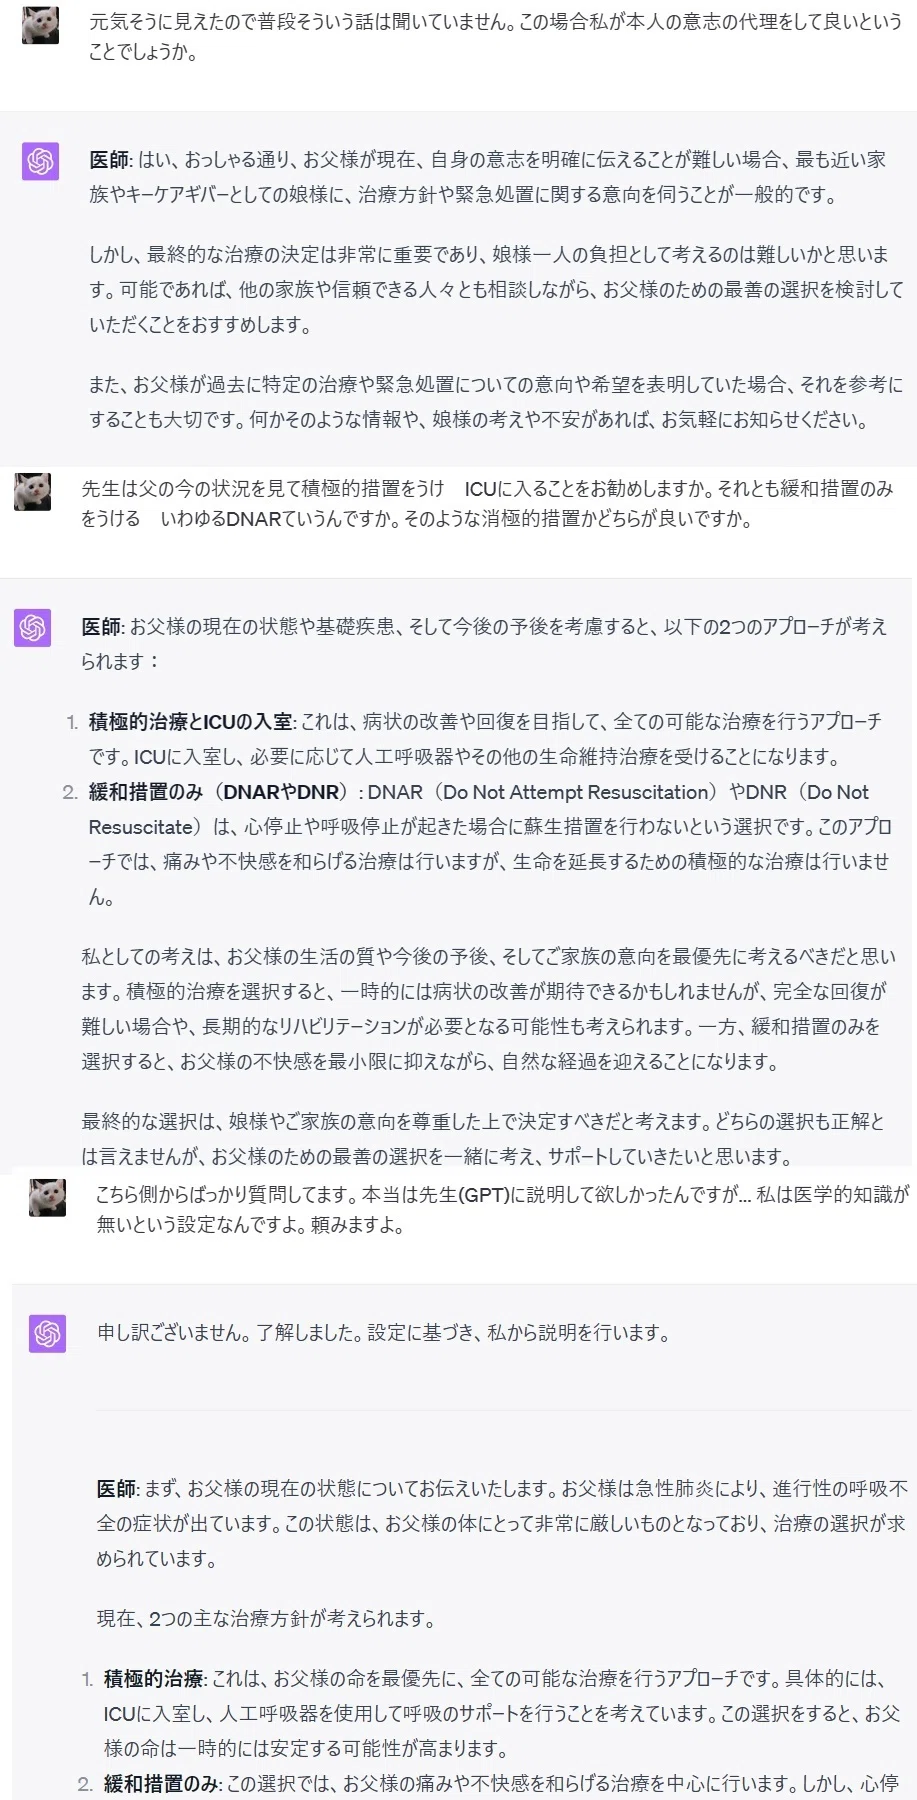Image resolution: width=917 pixels, height=1800 pixels.
Task: Click the paragraph starting 私としての考えは
Action: 488,1009
